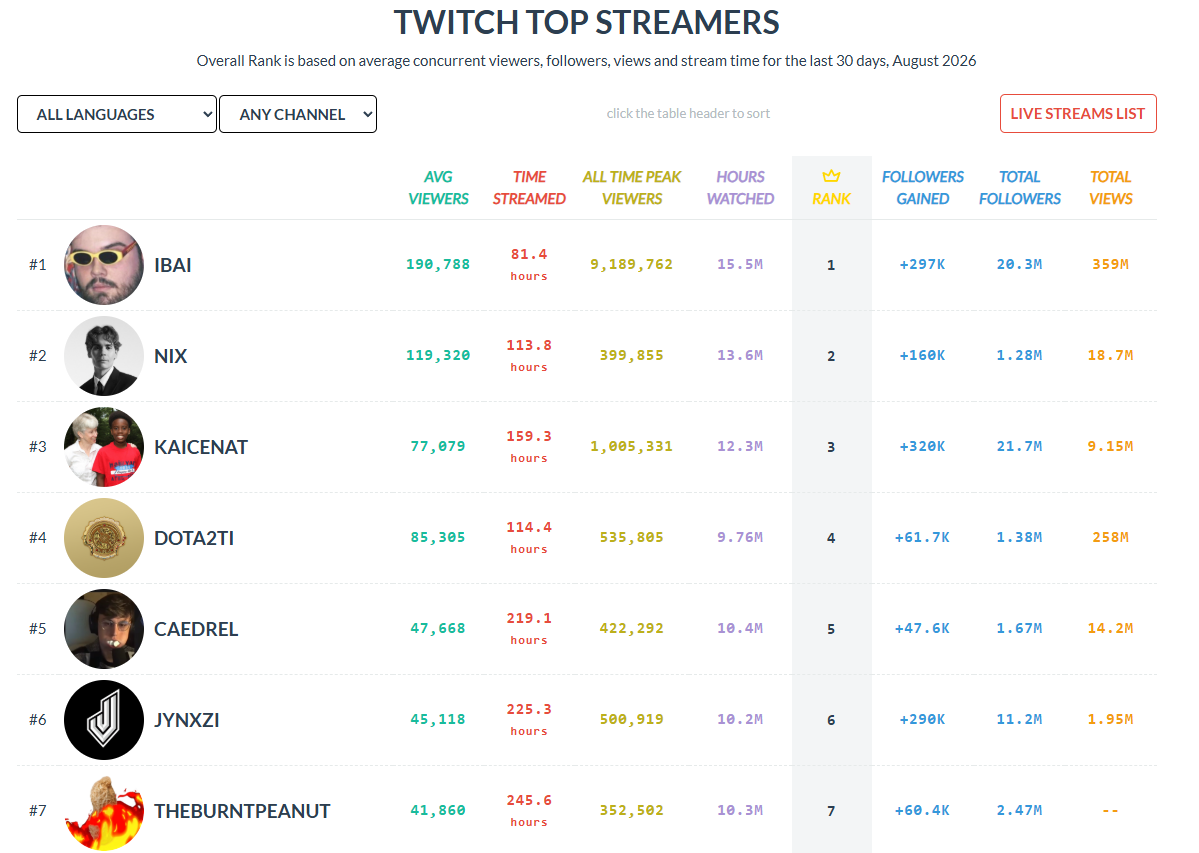The height and width of the screenshot is (853, 1199).
Task: Click the crown icon above Rank
Action: (x=831, y=177)
